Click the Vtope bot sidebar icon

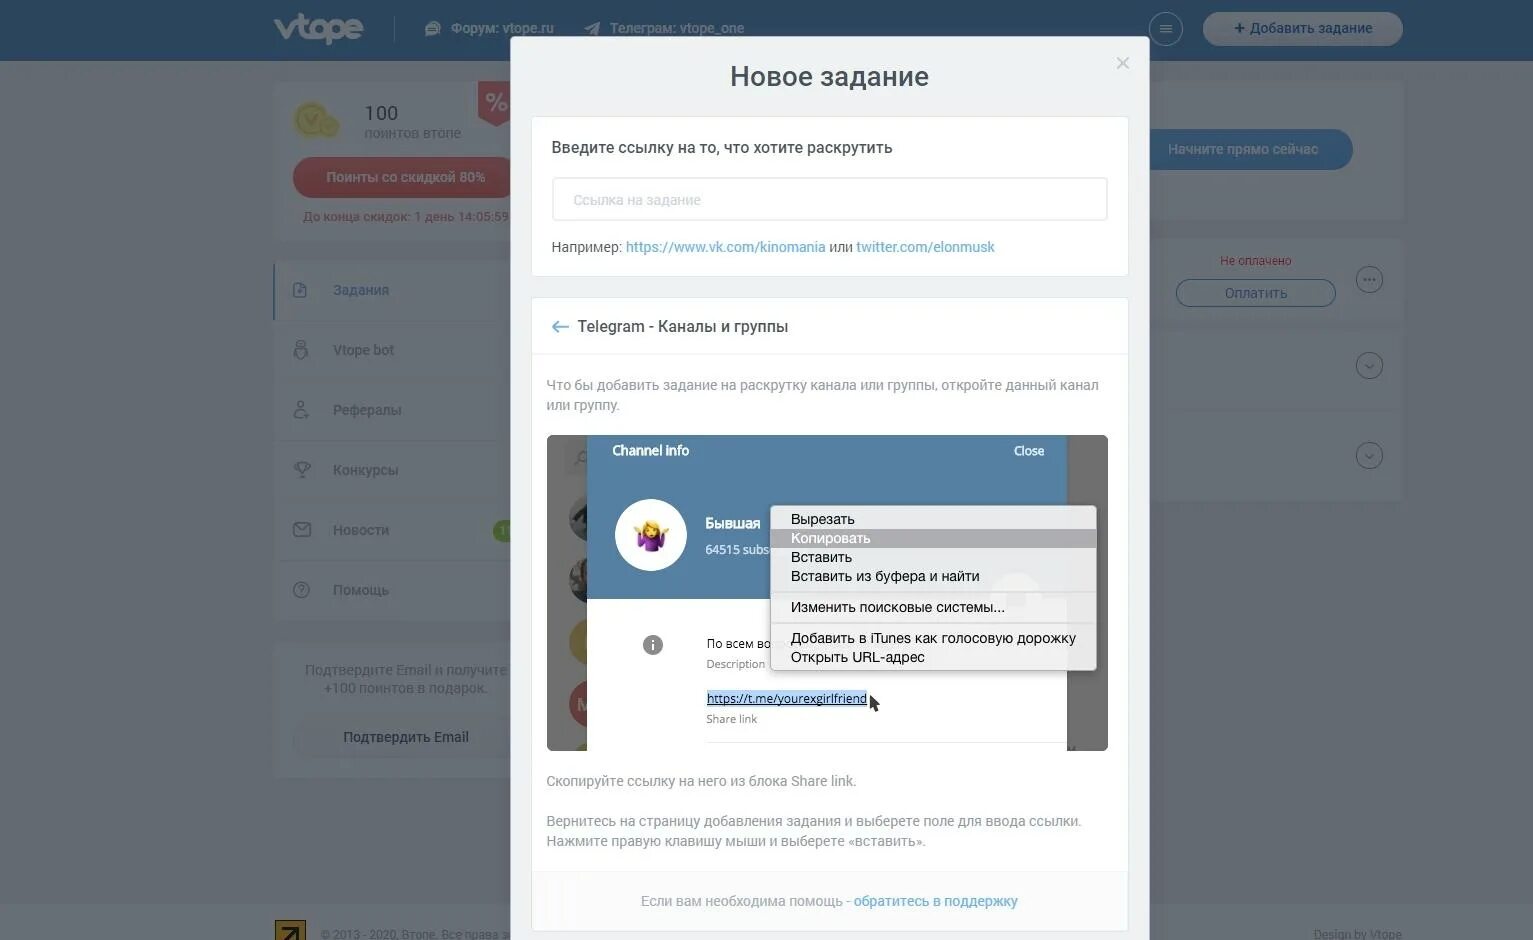tap(300, 350)
